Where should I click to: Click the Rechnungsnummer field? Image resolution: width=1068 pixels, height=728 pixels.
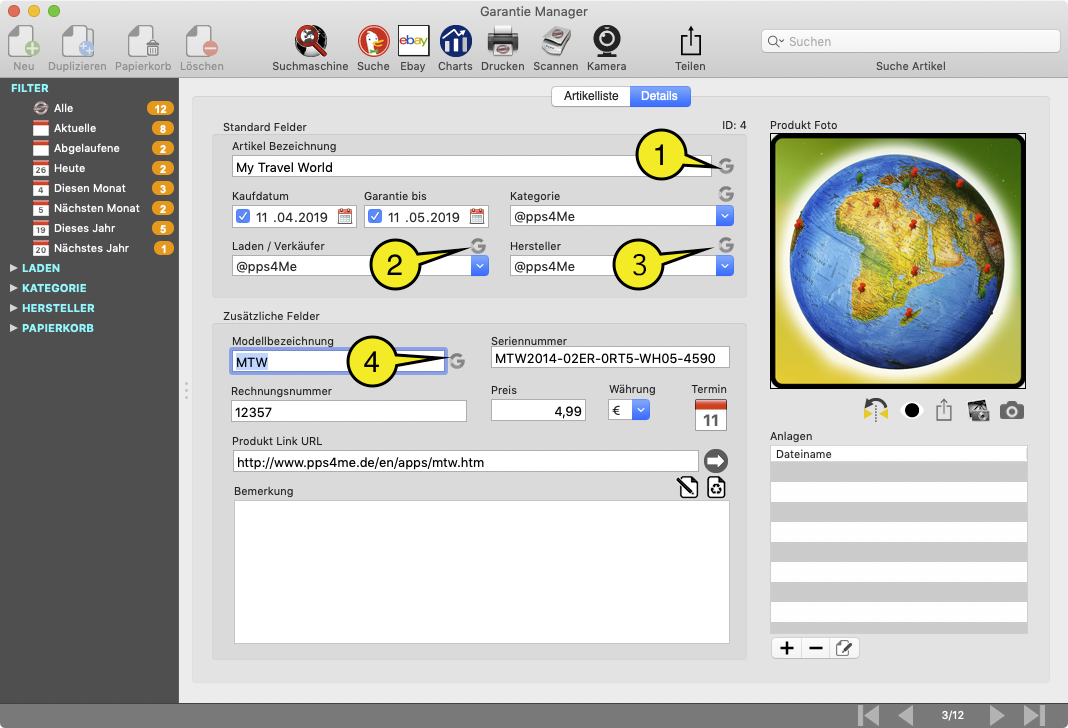click(349, 411)
